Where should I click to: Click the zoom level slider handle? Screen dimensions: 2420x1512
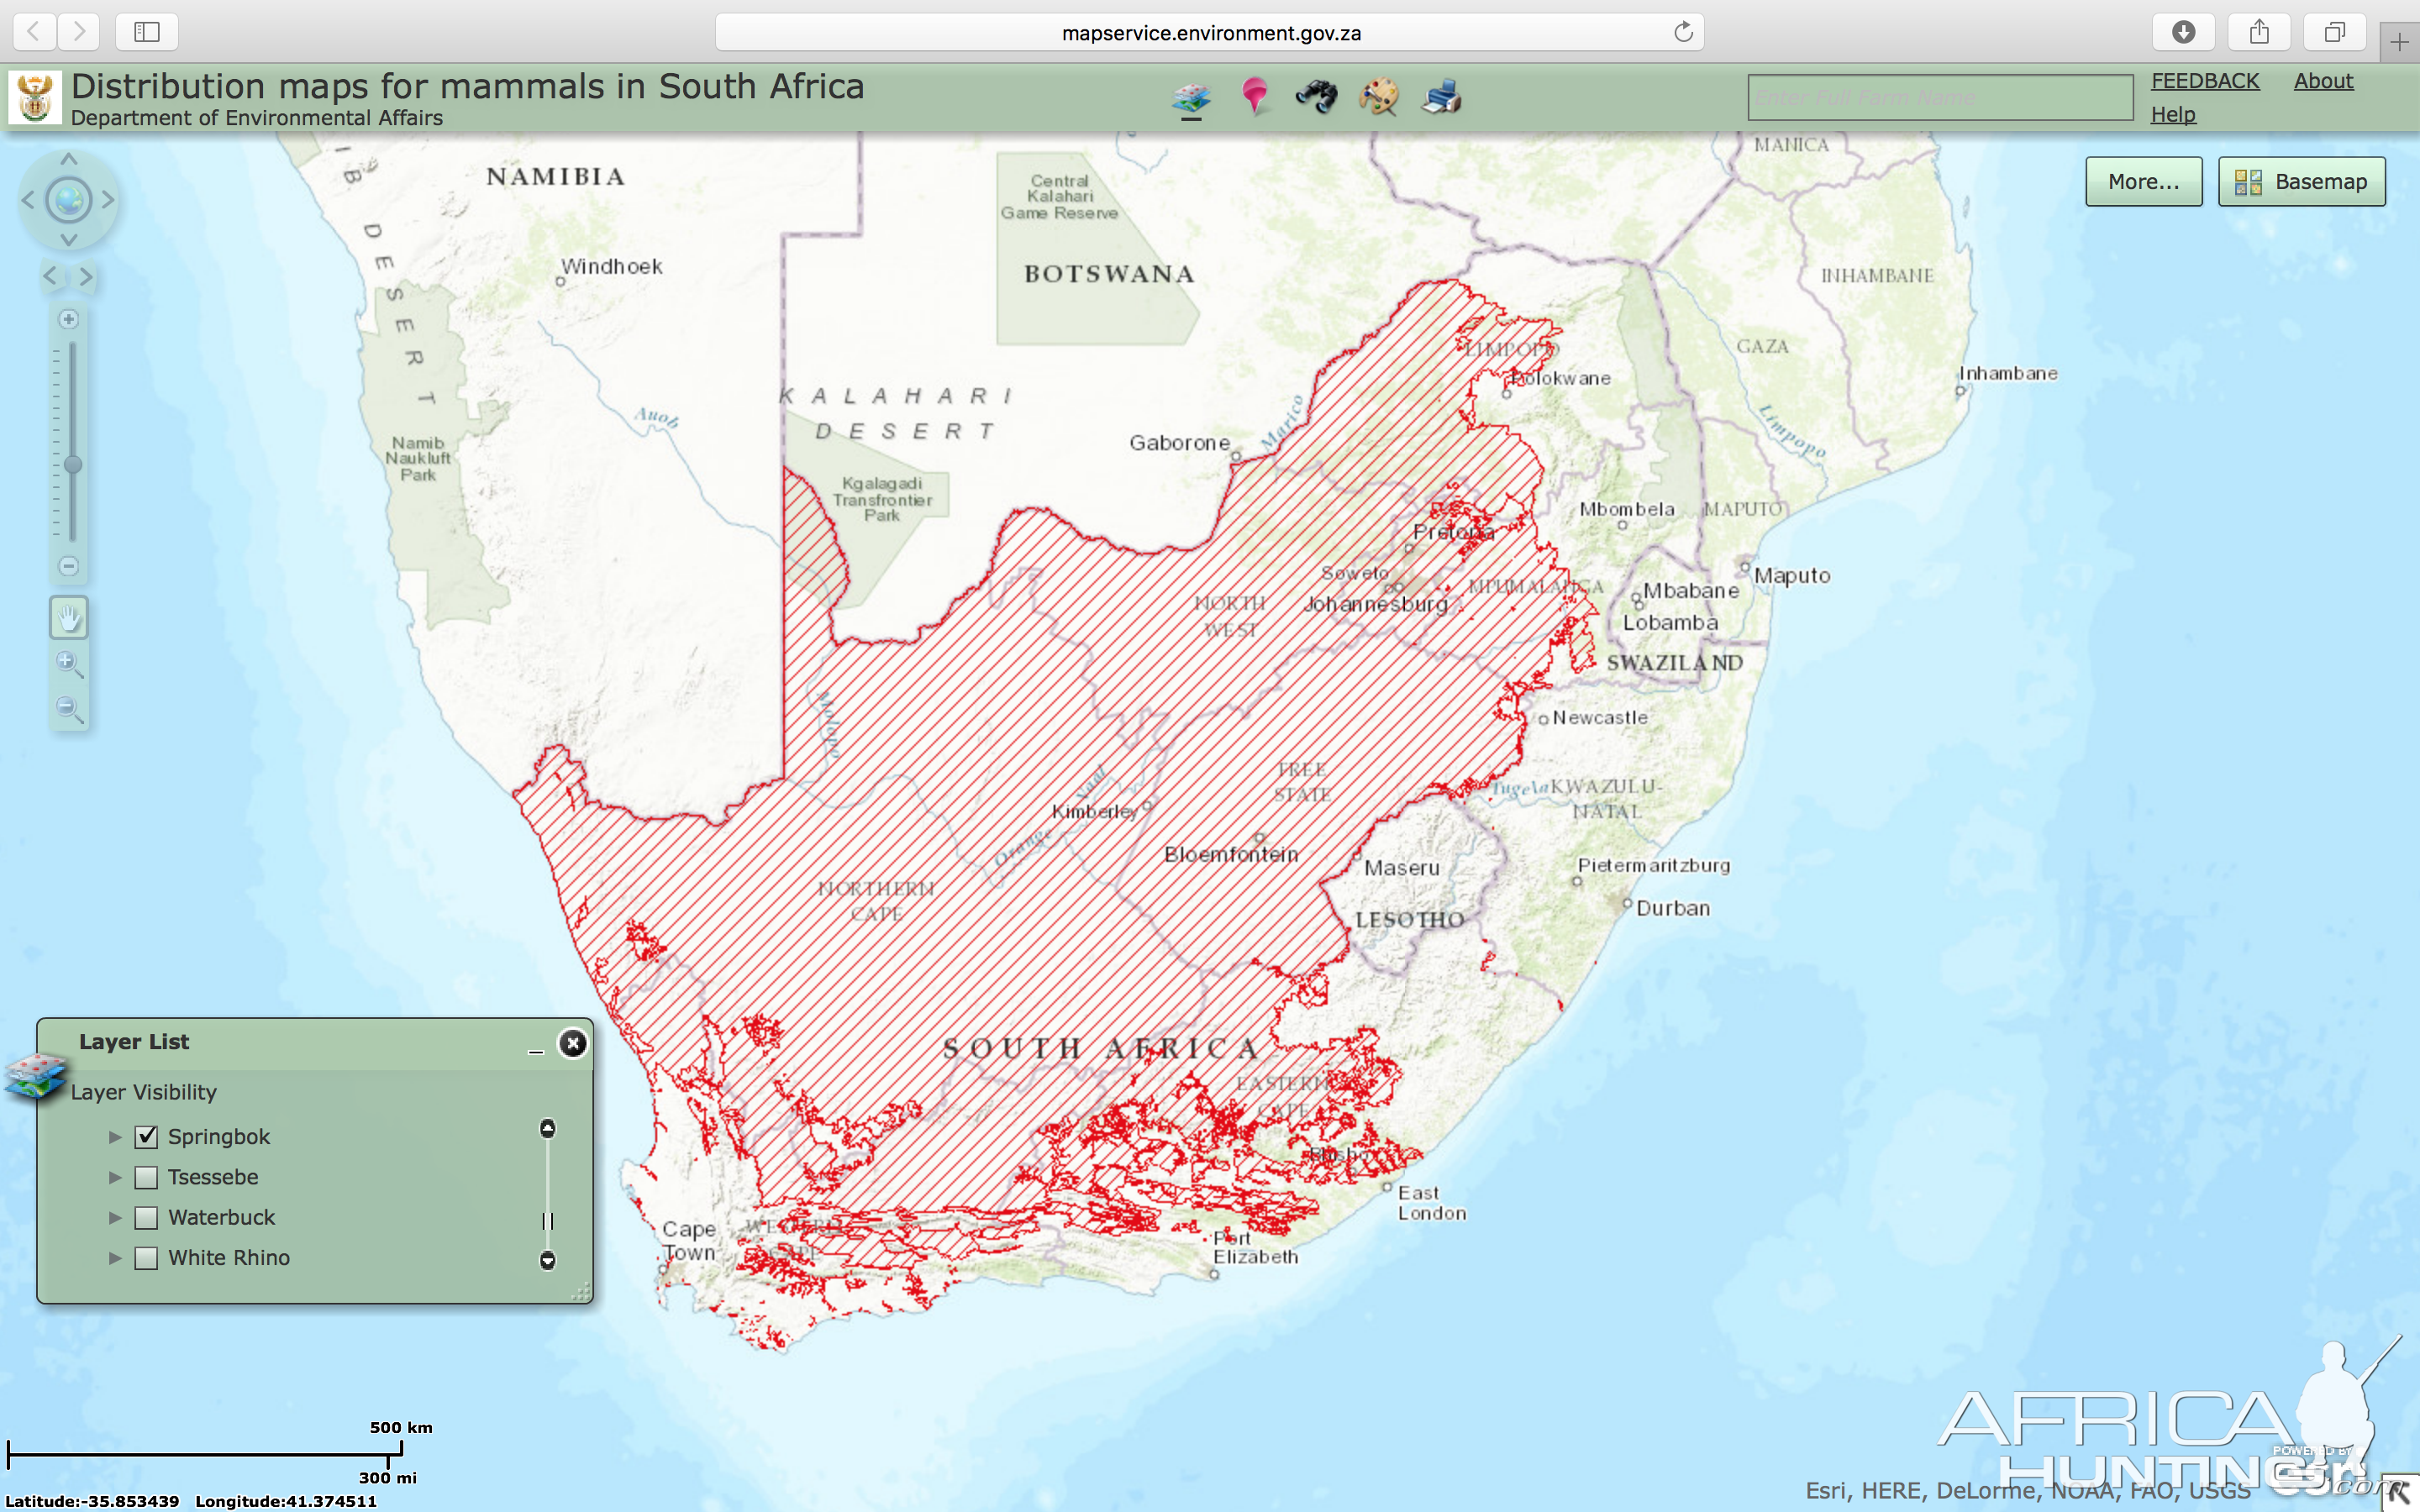(72, 465)
